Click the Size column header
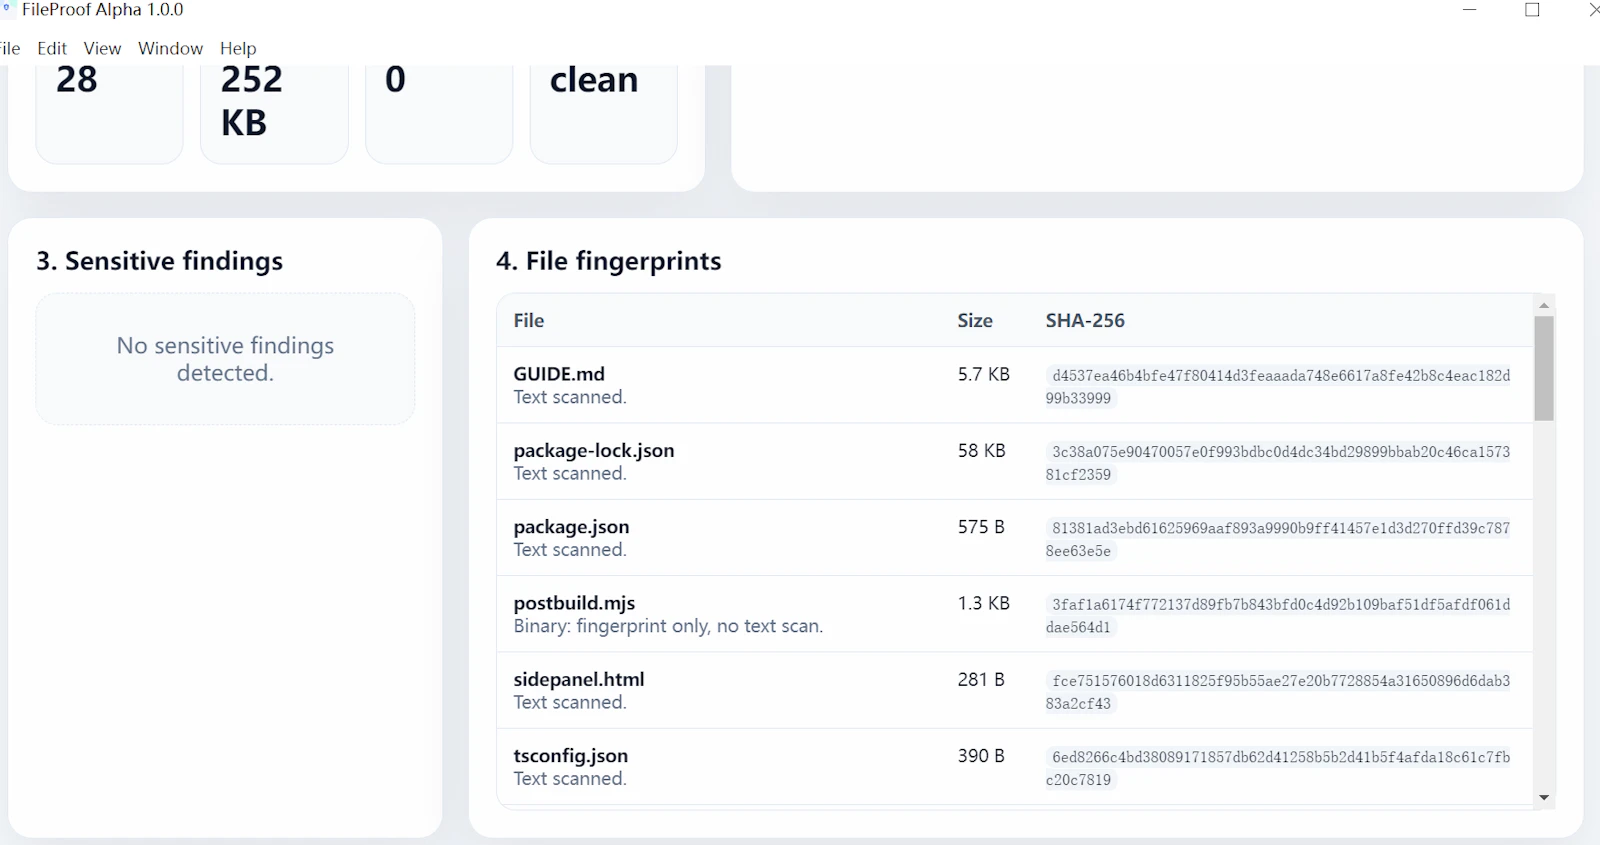Viewport: 1600px width, 845px height. pyautogui.click(x=975, y=321)
